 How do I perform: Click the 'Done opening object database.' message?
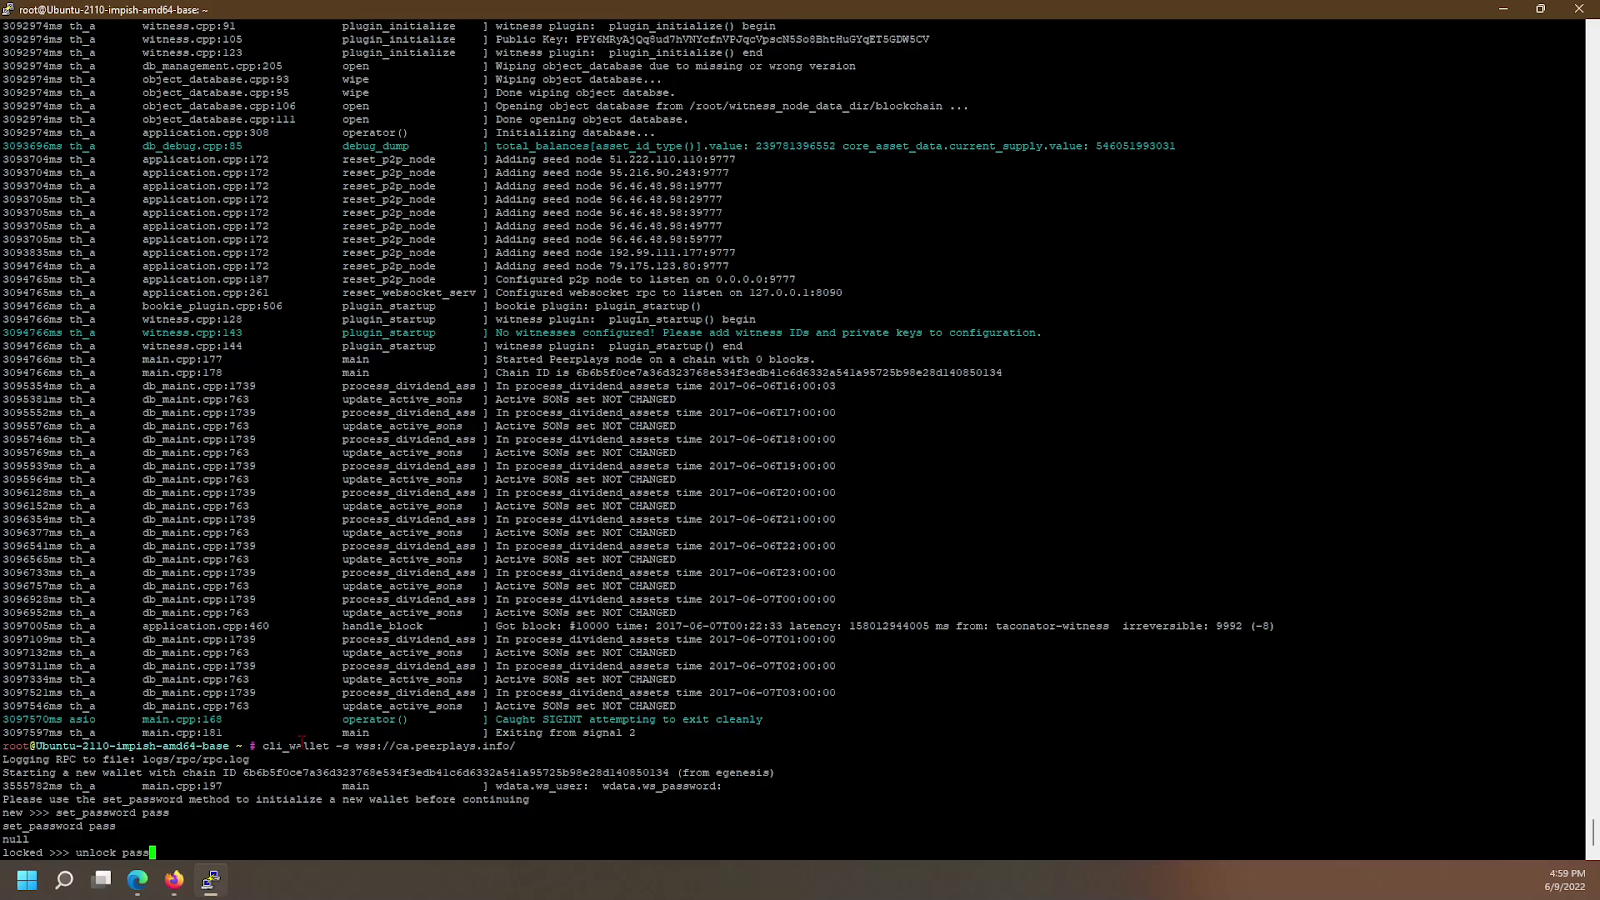coord(592,120)
